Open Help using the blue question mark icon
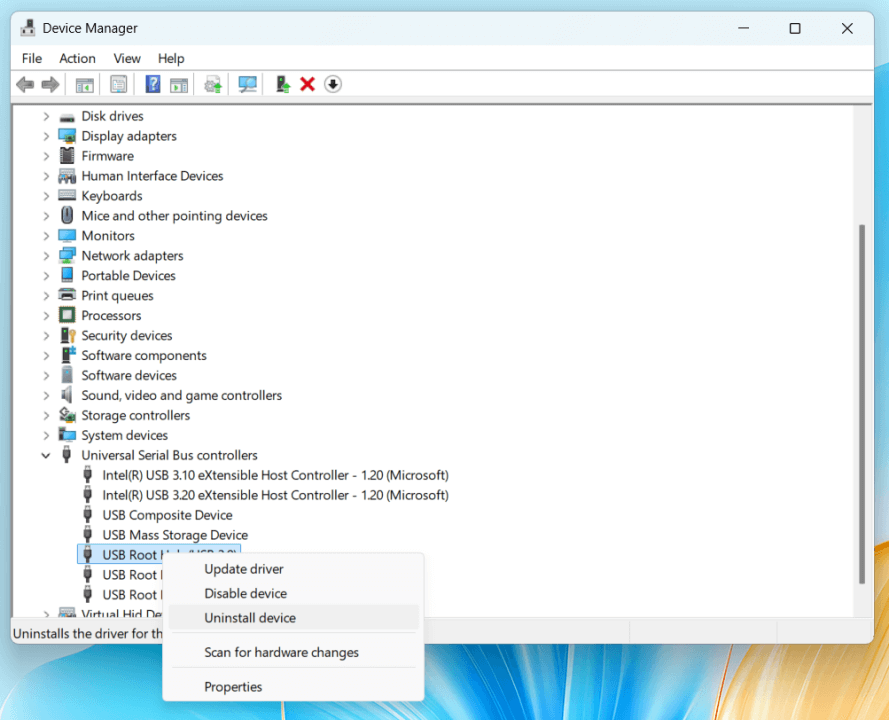 tap(151, 84)
